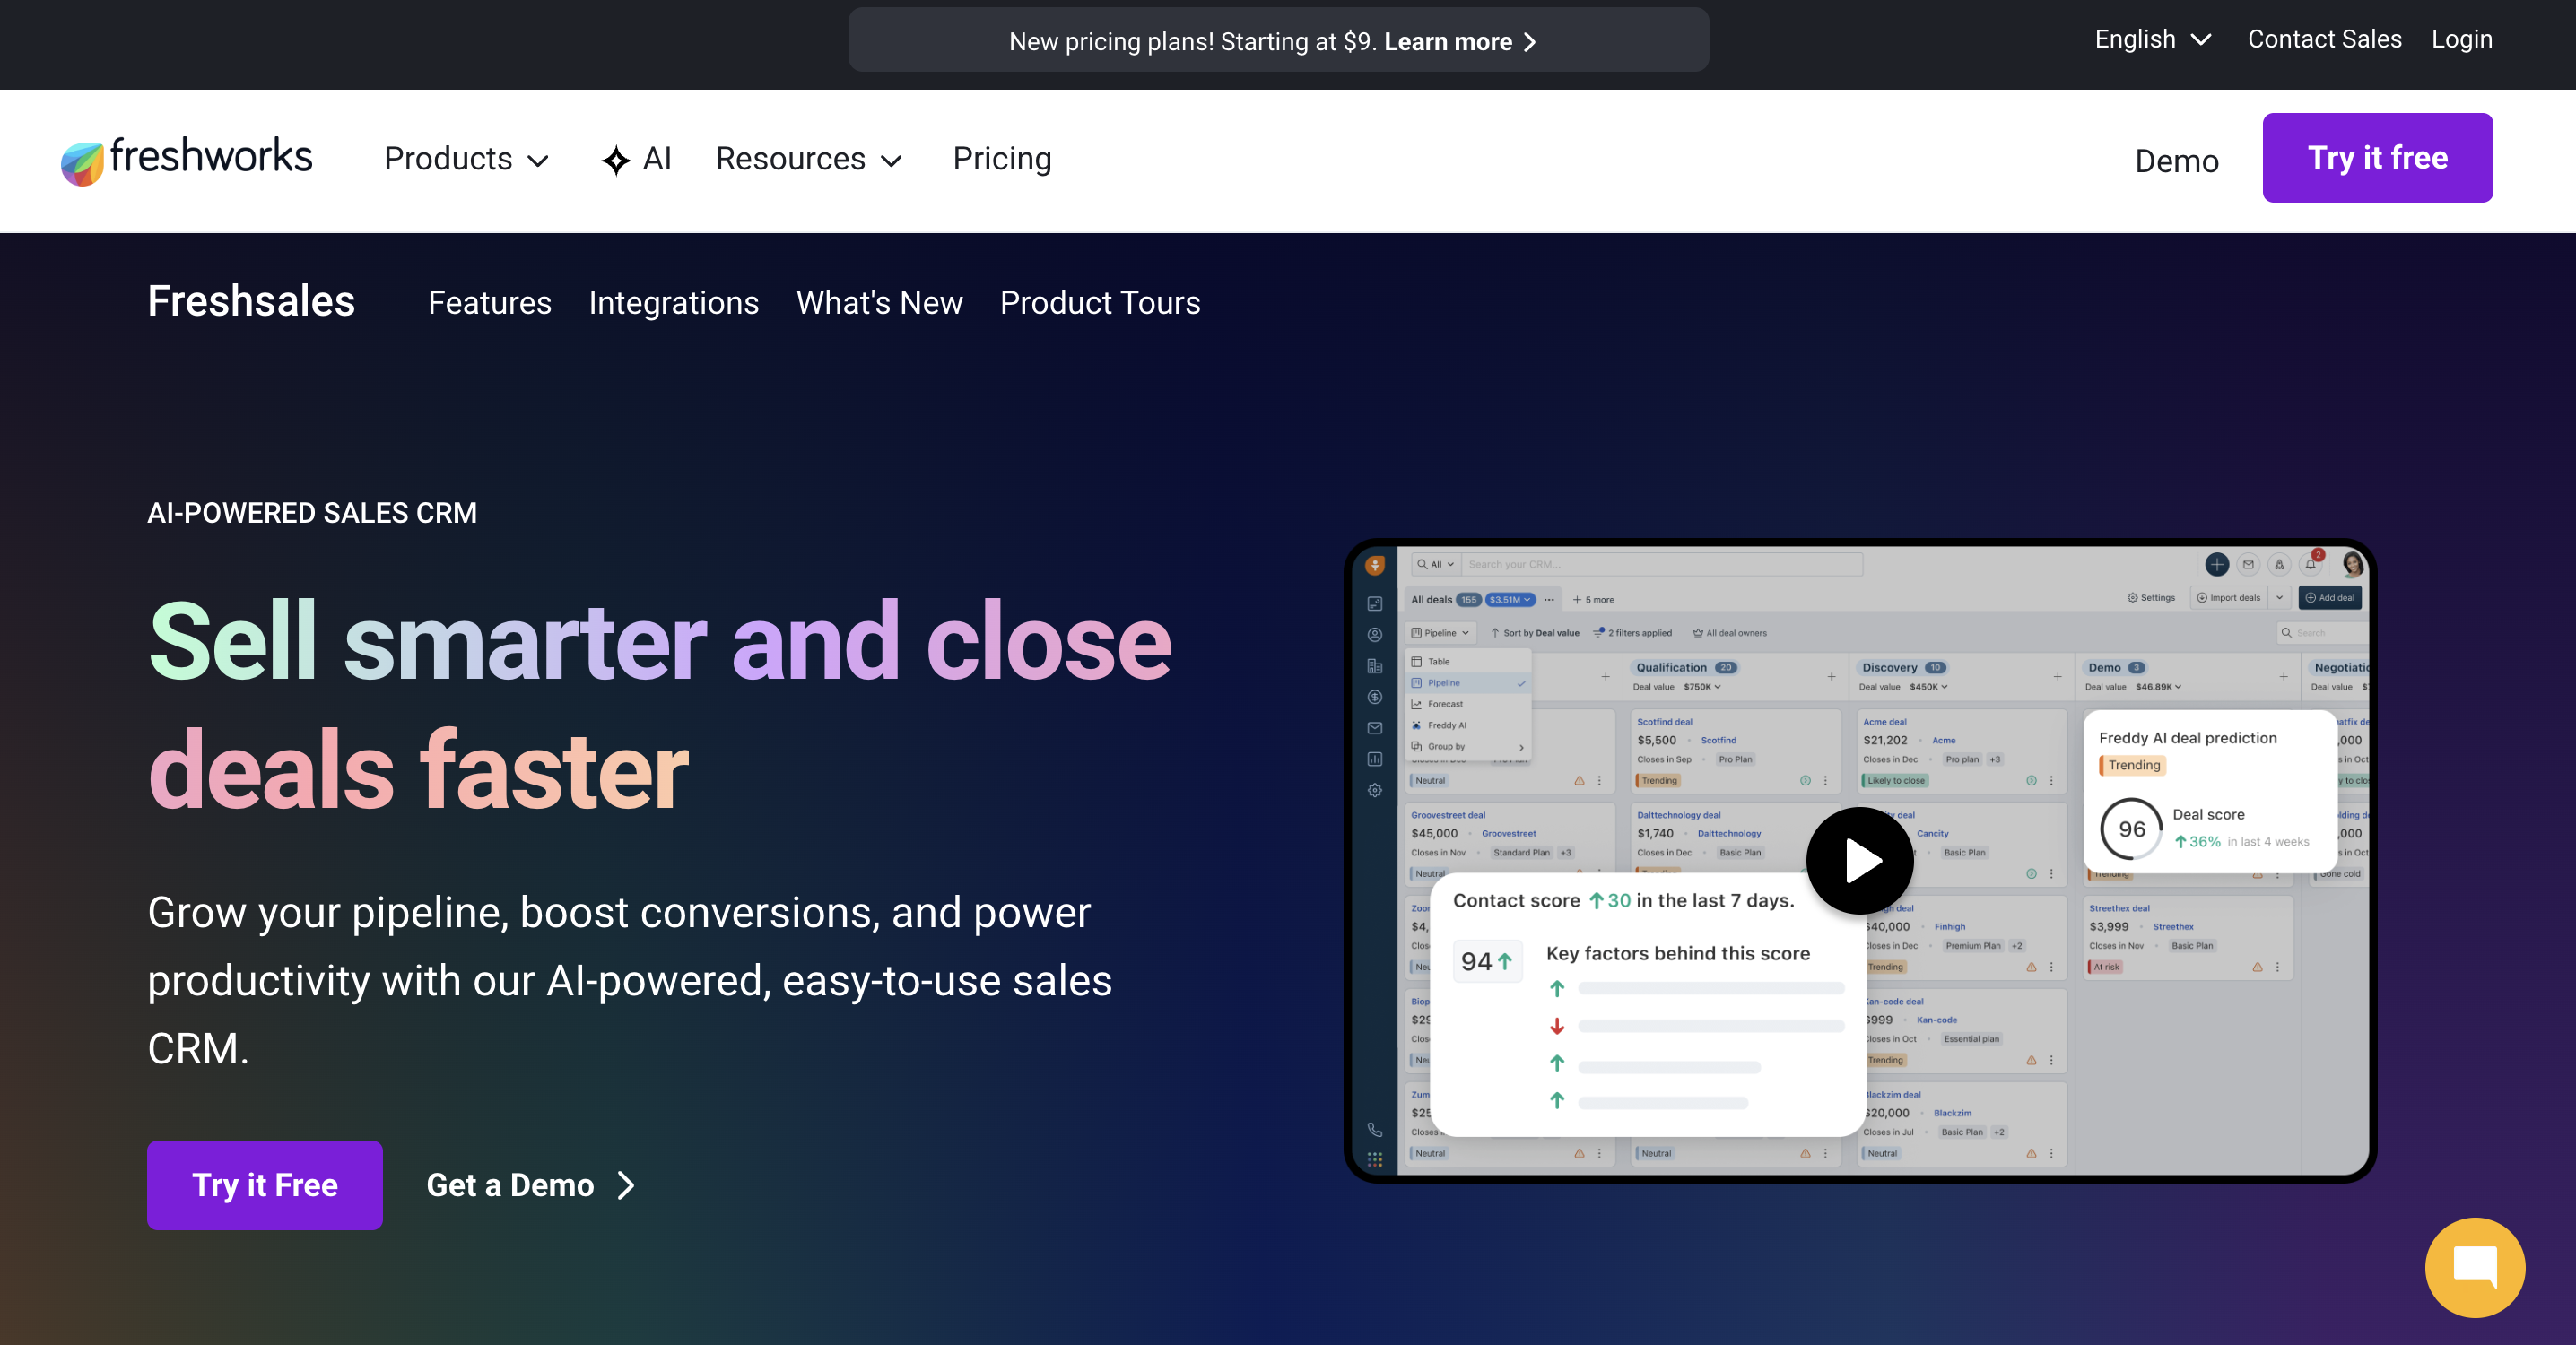Click the warning icon on the Blackzim deal card
Viewport: 2576px width, 1345px height.
click(2031, 1153)
